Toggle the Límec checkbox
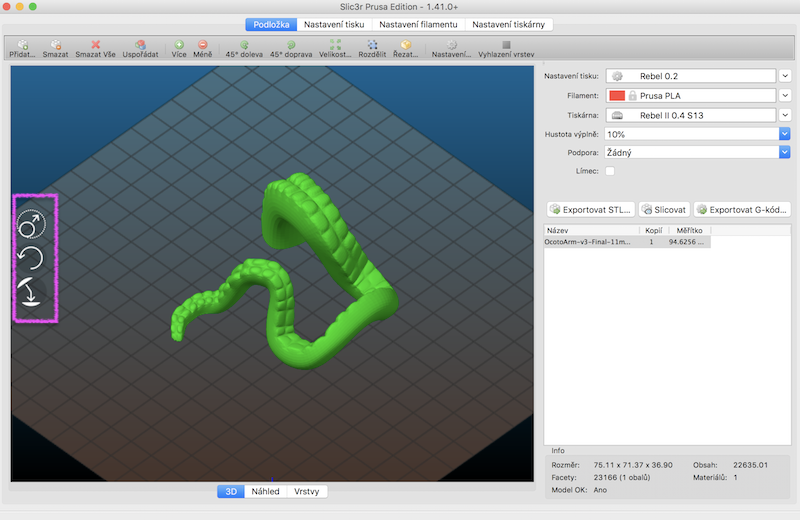800x520 pixels. coord(610,171)
